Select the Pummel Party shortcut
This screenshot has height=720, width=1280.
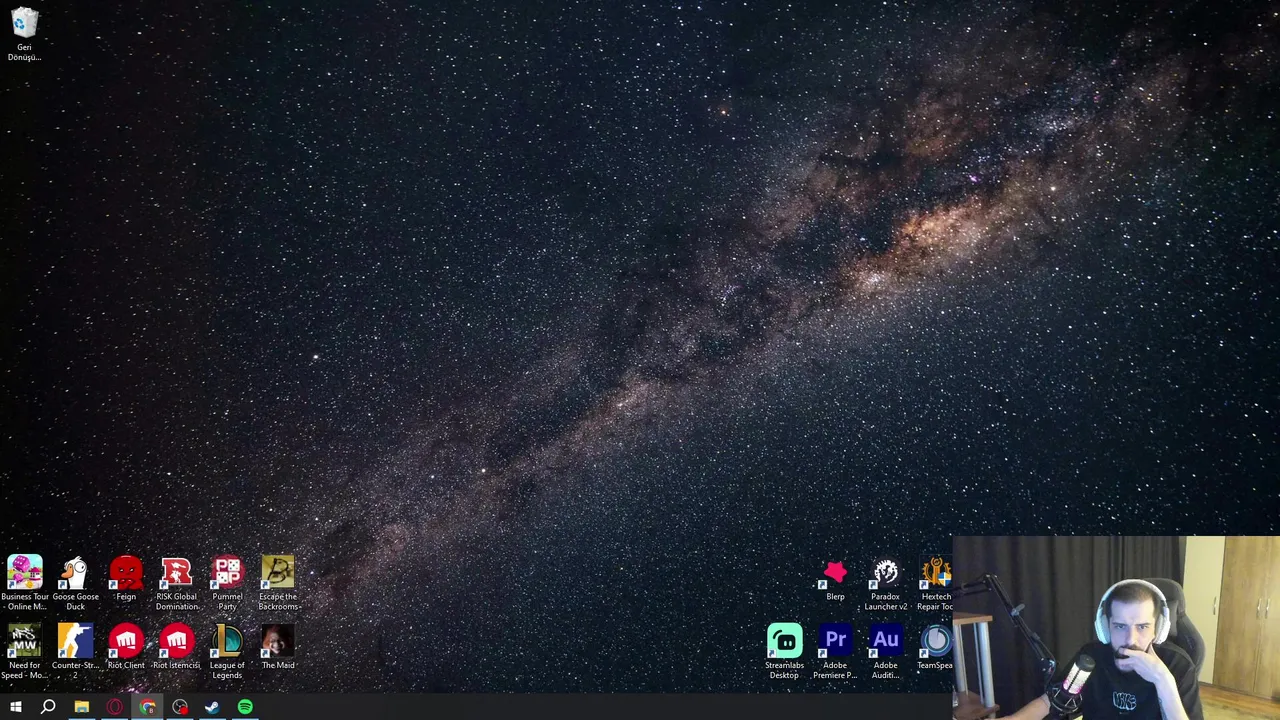click(x=227, y=583)
